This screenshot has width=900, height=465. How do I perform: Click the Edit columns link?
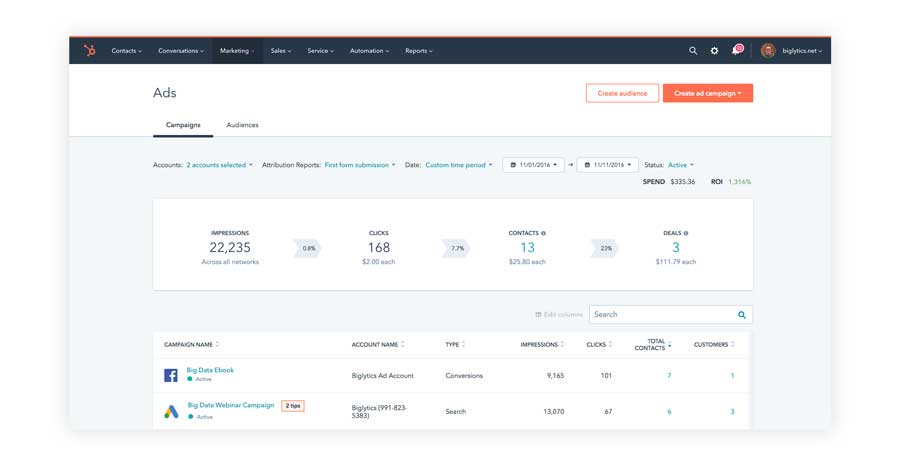tap(559, 315)
